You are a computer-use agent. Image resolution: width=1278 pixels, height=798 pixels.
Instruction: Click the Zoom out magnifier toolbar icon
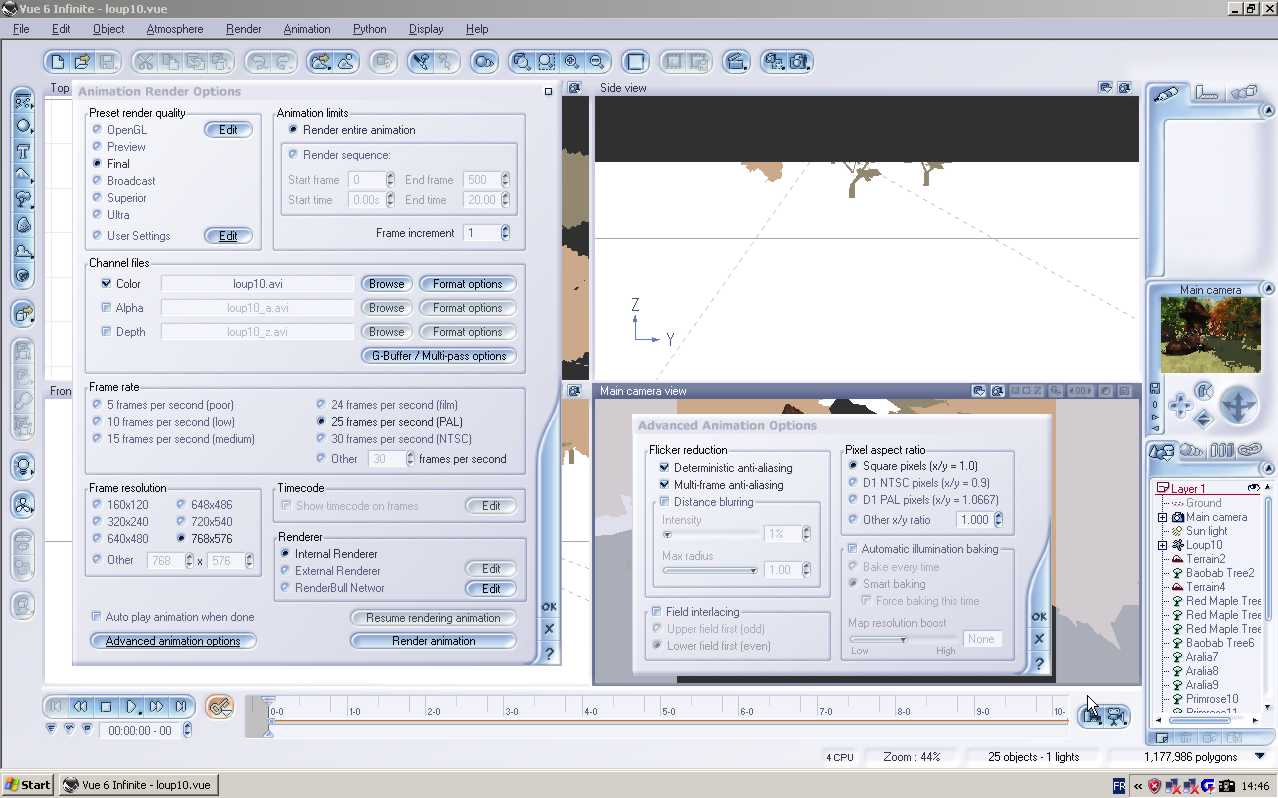pyautogui.click(x=596, y=62)
